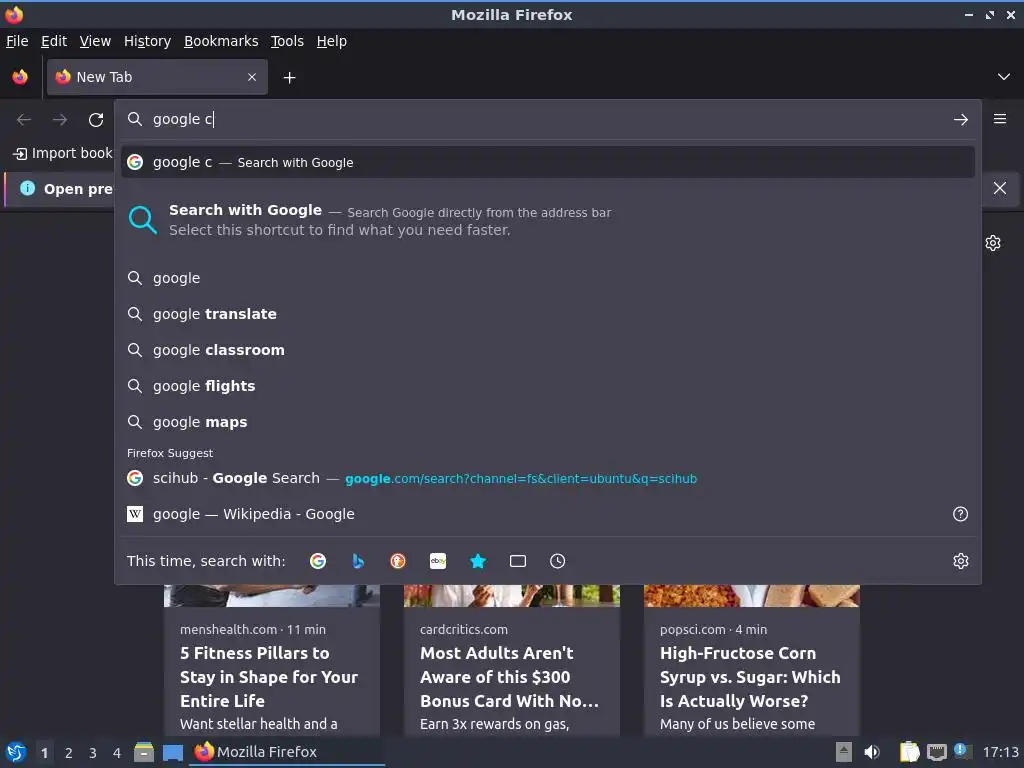Search open tabs using the tab icon
The width and height of the screenshot is (1024, 768).
tap(518, 561)
